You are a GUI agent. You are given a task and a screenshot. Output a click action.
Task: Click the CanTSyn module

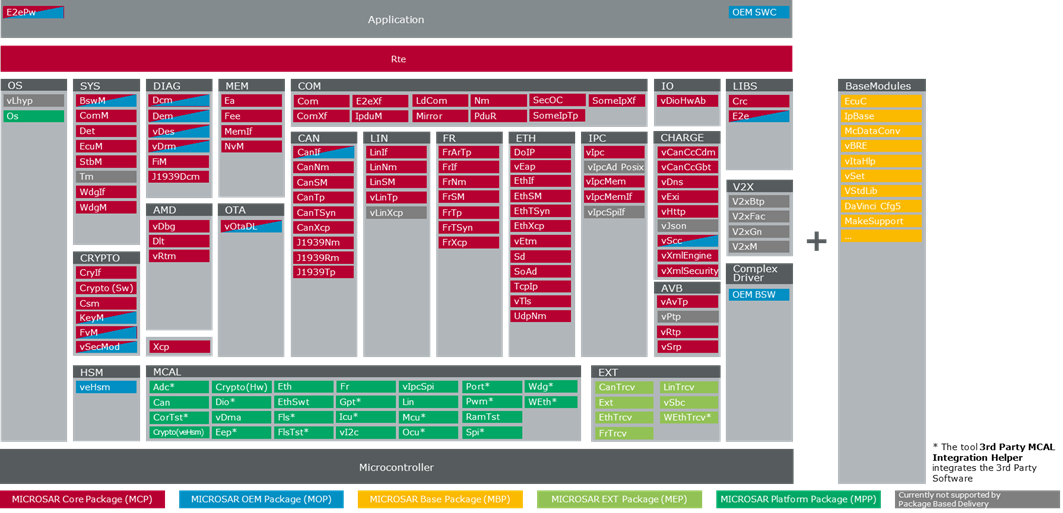pos(324,212)
